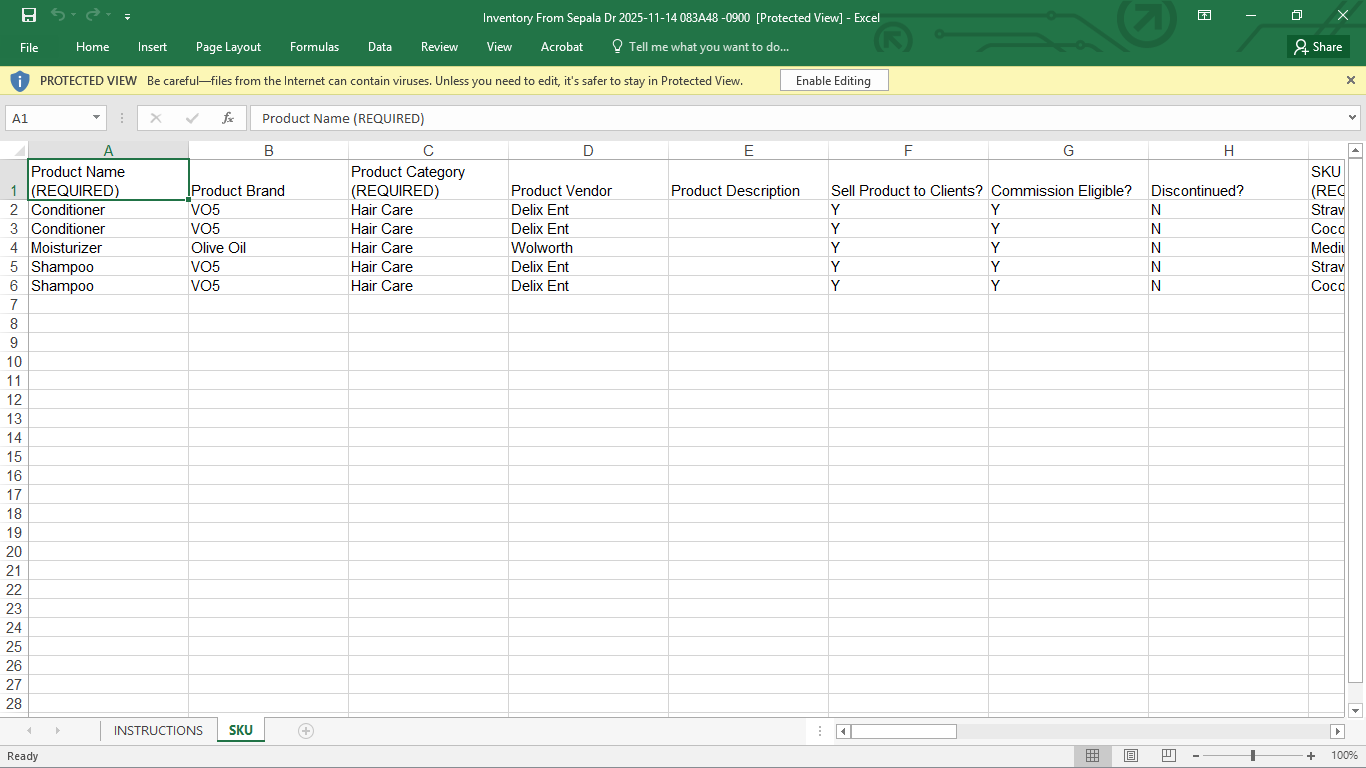Click inside the Name Box

48,118
